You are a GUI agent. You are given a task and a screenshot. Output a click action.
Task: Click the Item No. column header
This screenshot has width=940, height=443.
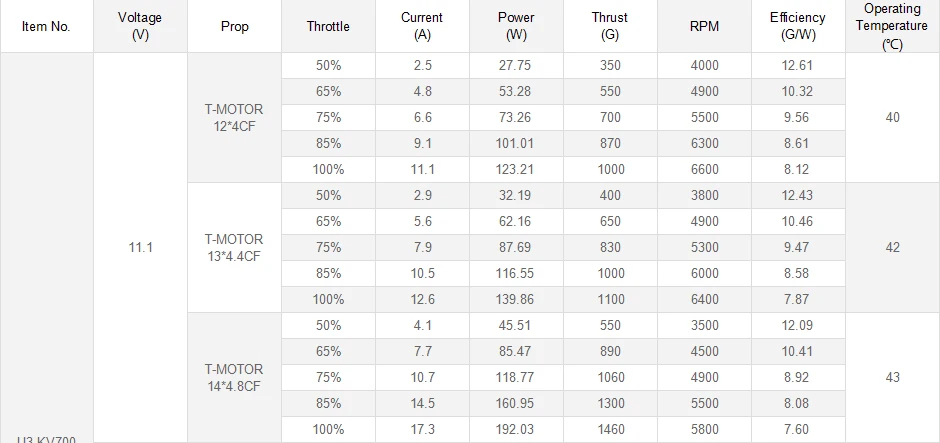[46, 26]
